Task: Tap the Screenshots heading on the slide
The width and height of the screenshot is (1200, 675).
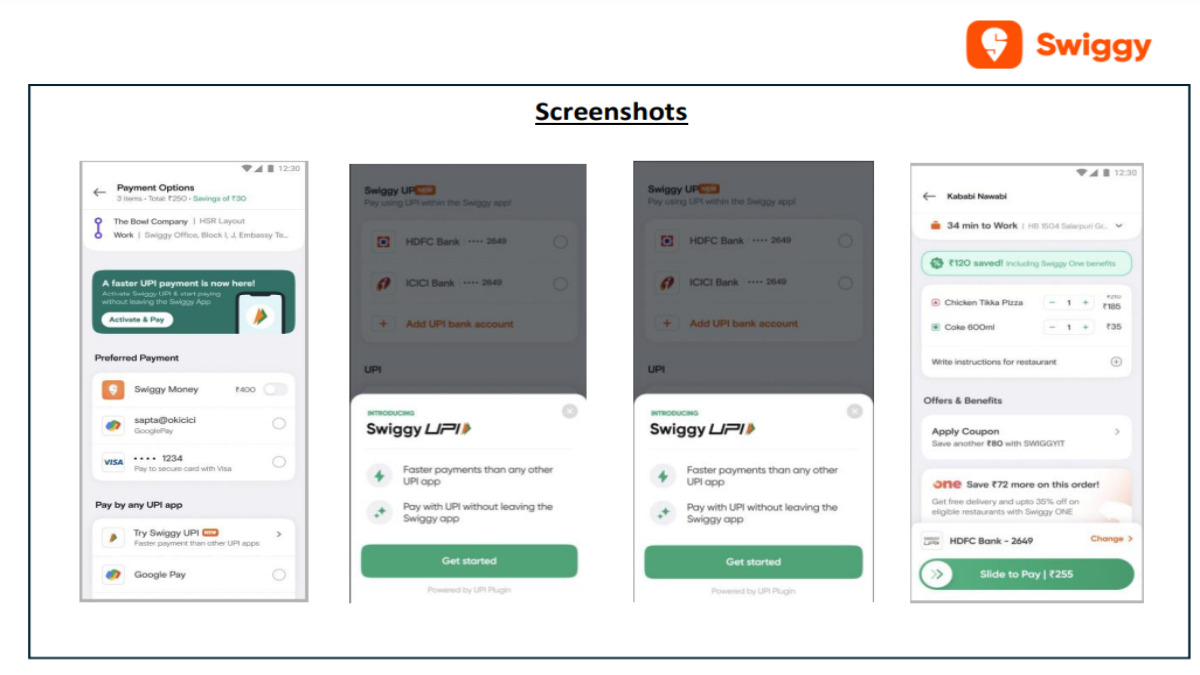Action: 611,112
